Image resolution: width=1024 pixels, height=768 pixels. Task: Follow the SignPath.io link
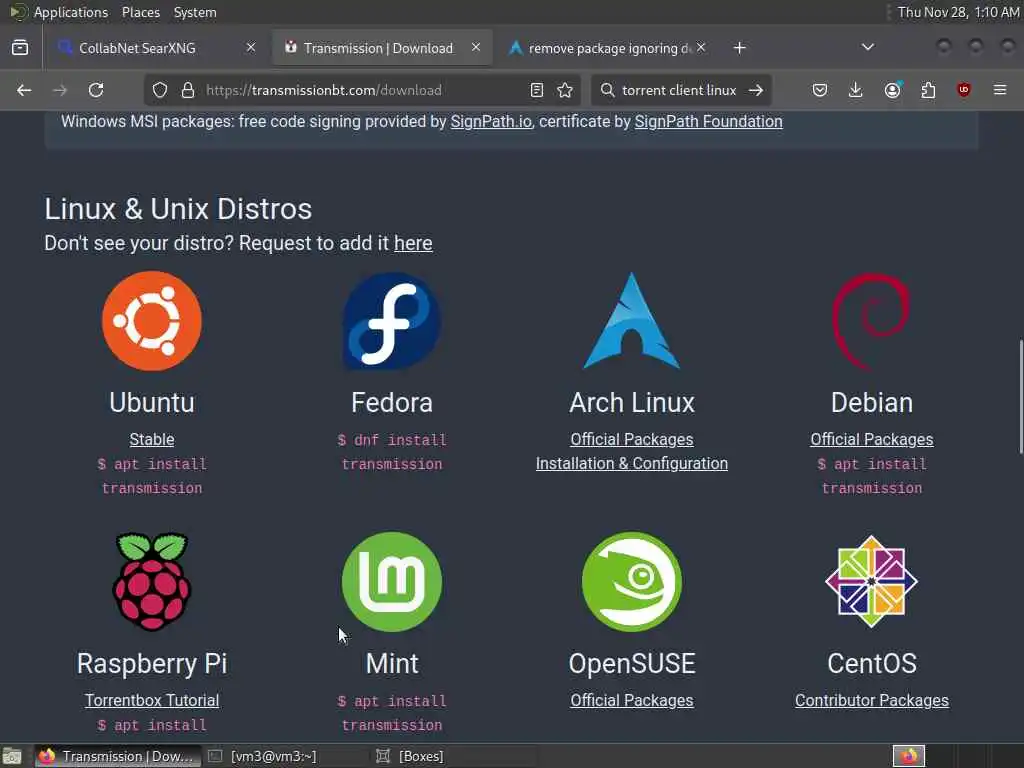pyautogui.click(x=491, y=121)
